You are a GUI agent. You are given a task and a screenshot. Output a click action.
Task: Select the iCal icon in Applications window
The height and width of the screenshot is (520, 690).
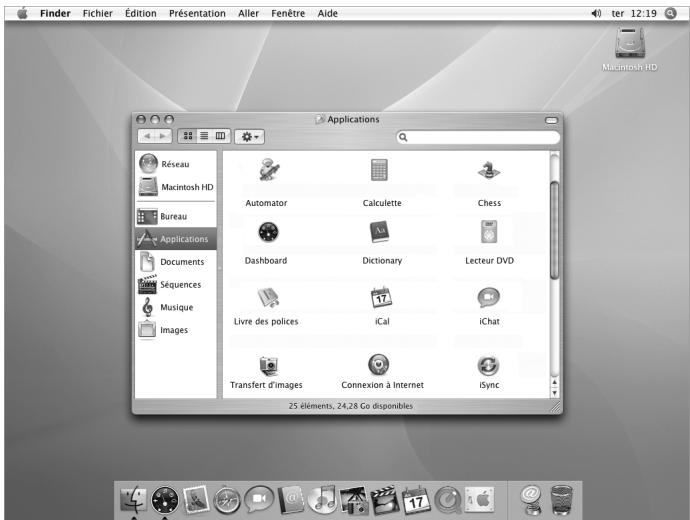coord(381,297)
